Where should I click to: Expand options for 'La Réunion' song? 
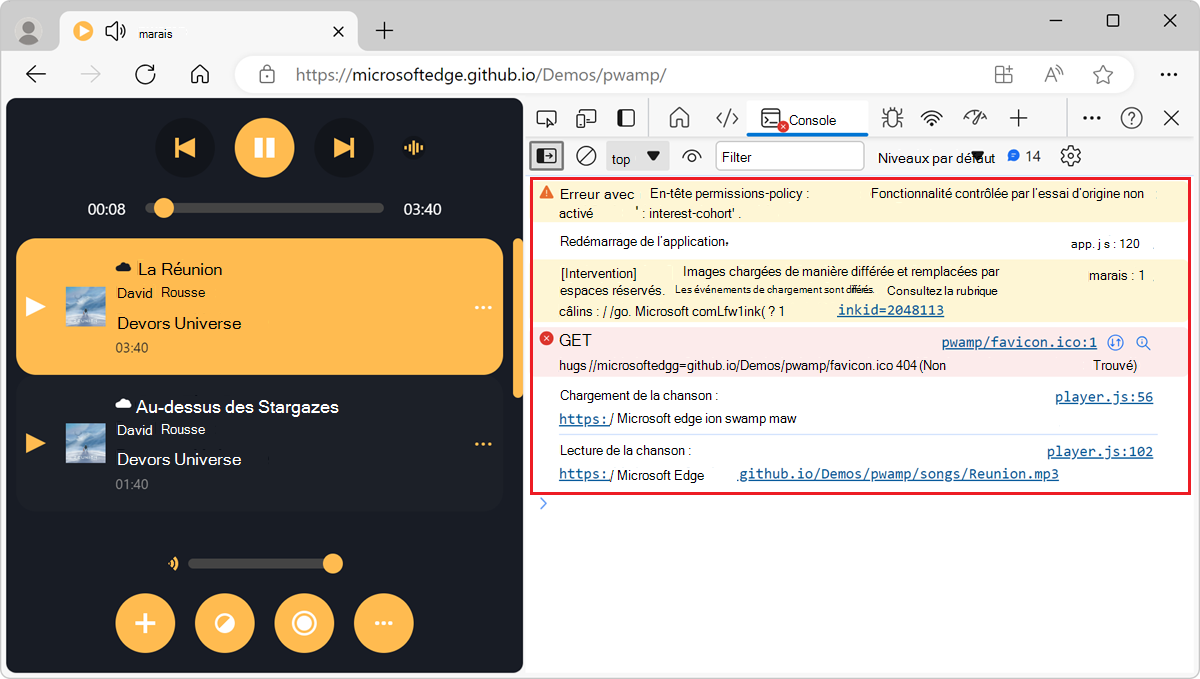click(x=483, y=307)
